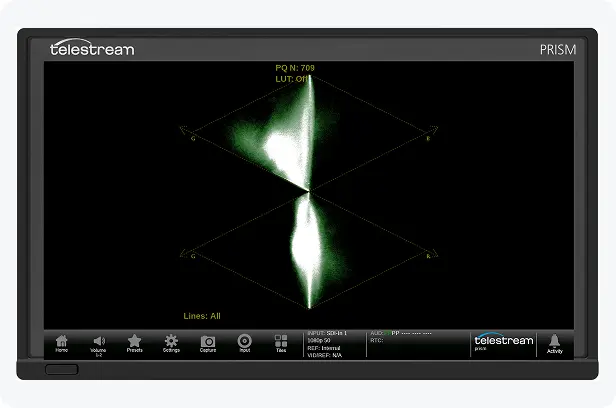Click the Telestream prism logo in status bar
Screen dimensions: 616x408
[504, 342]
